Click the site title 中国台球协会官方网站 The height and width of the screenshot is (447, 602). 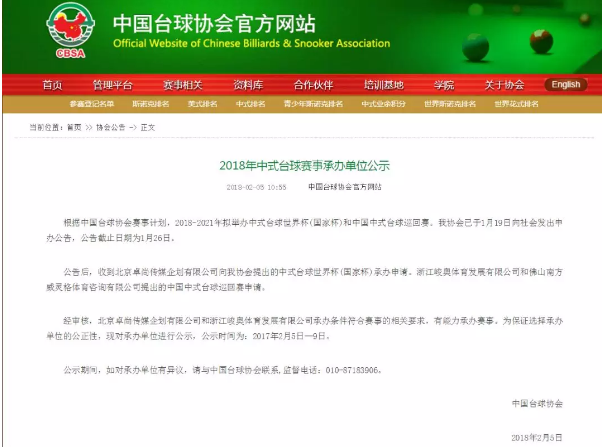214,23
